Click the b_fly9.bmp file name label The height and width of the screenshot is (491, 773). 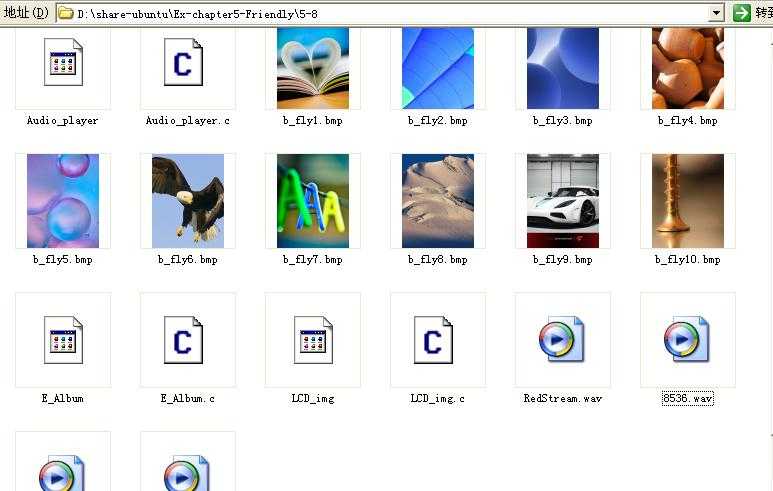click(x=562, y=260)
